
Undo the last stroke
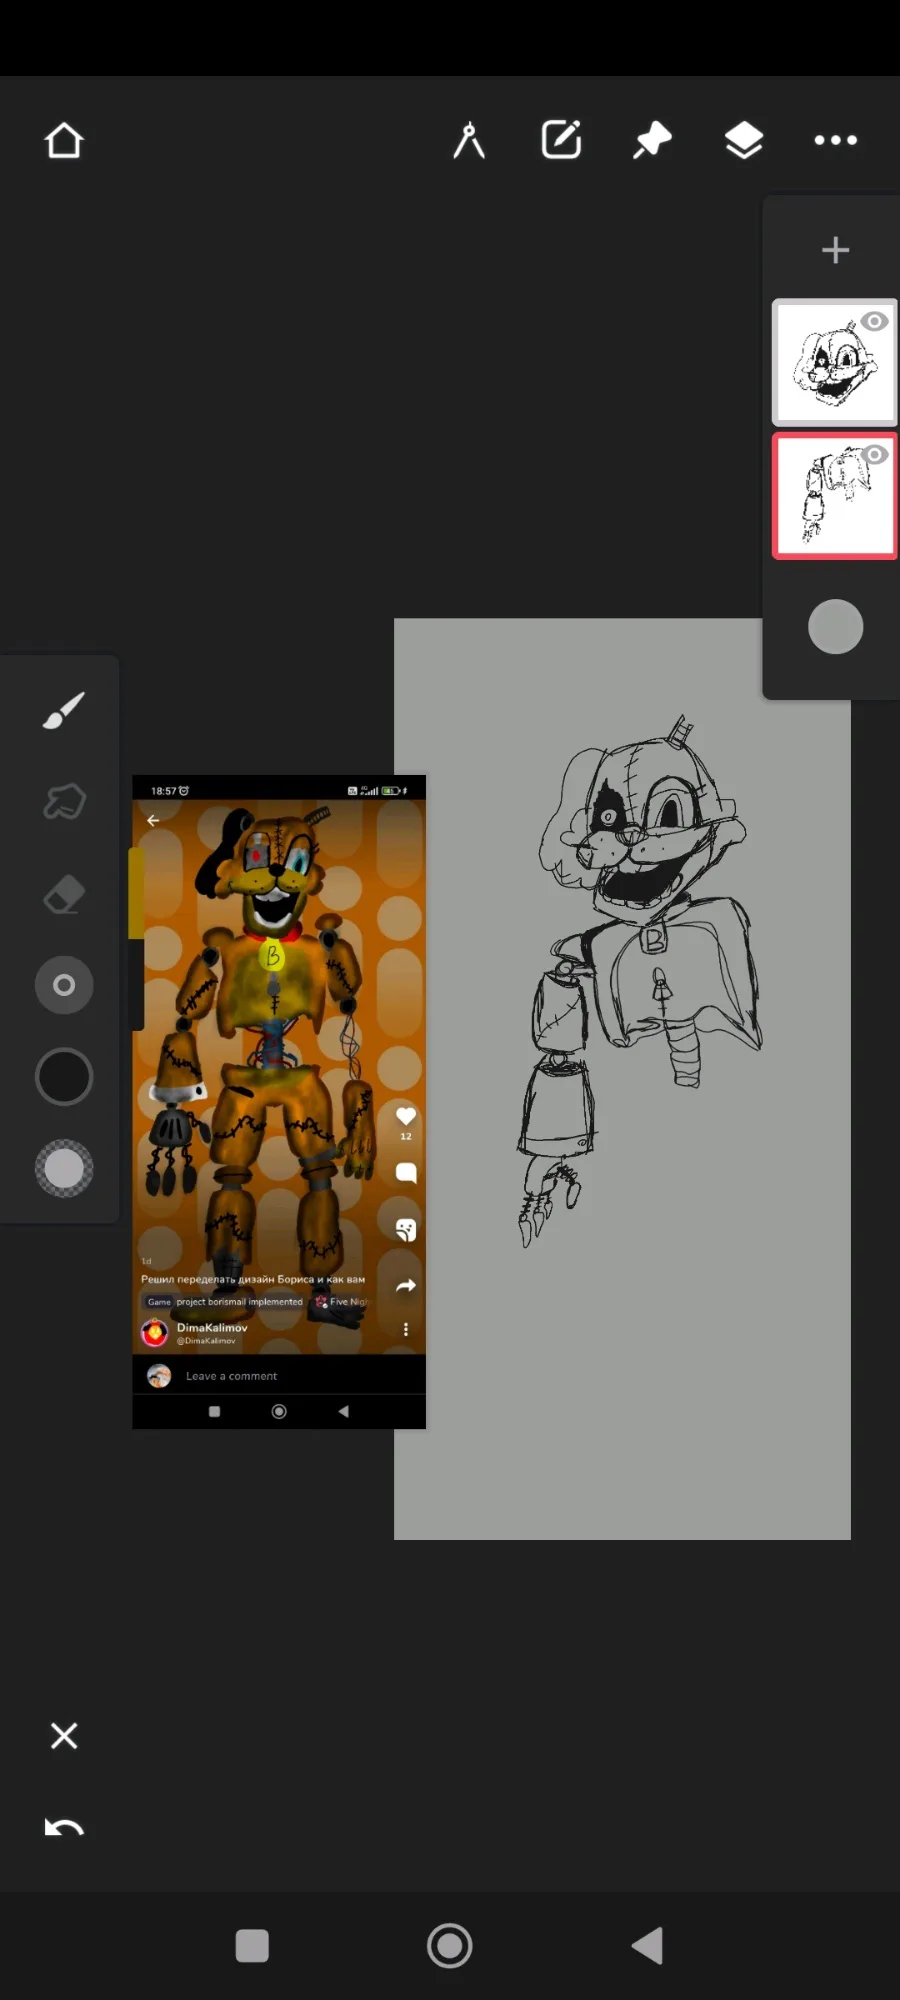coord(64,1828)
